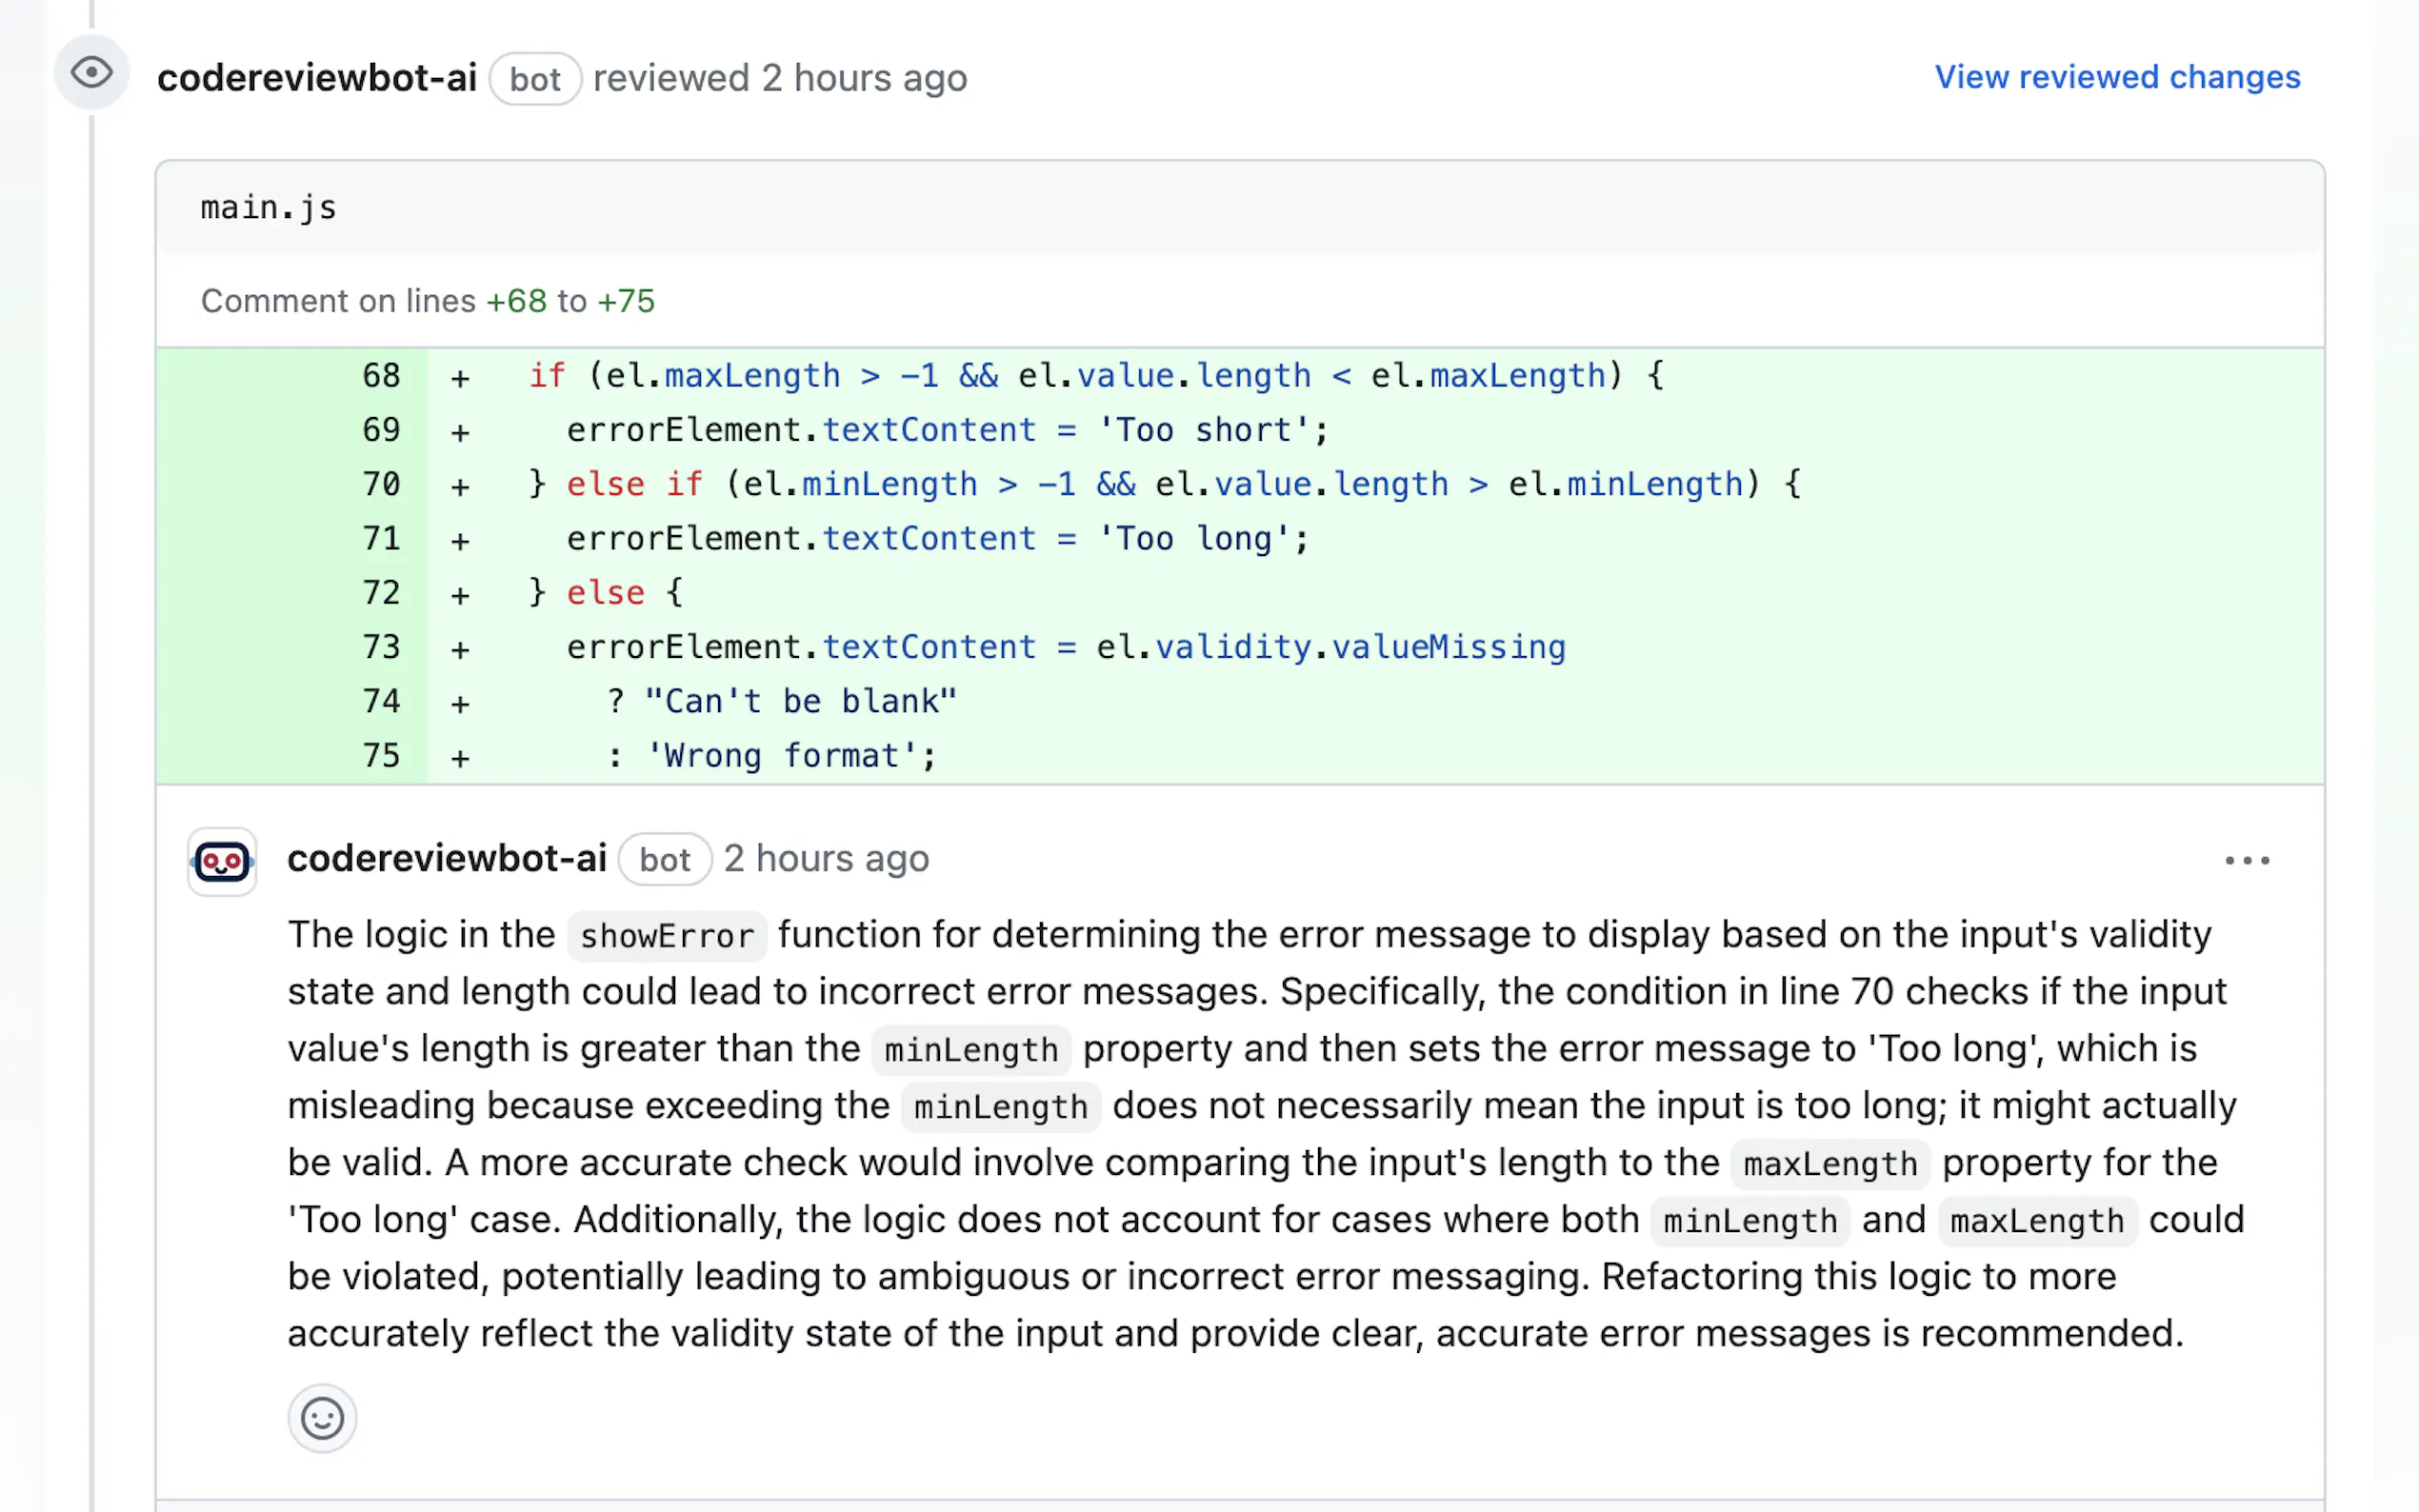Click 'Wrong format' string on line 75

pos(790,756)
